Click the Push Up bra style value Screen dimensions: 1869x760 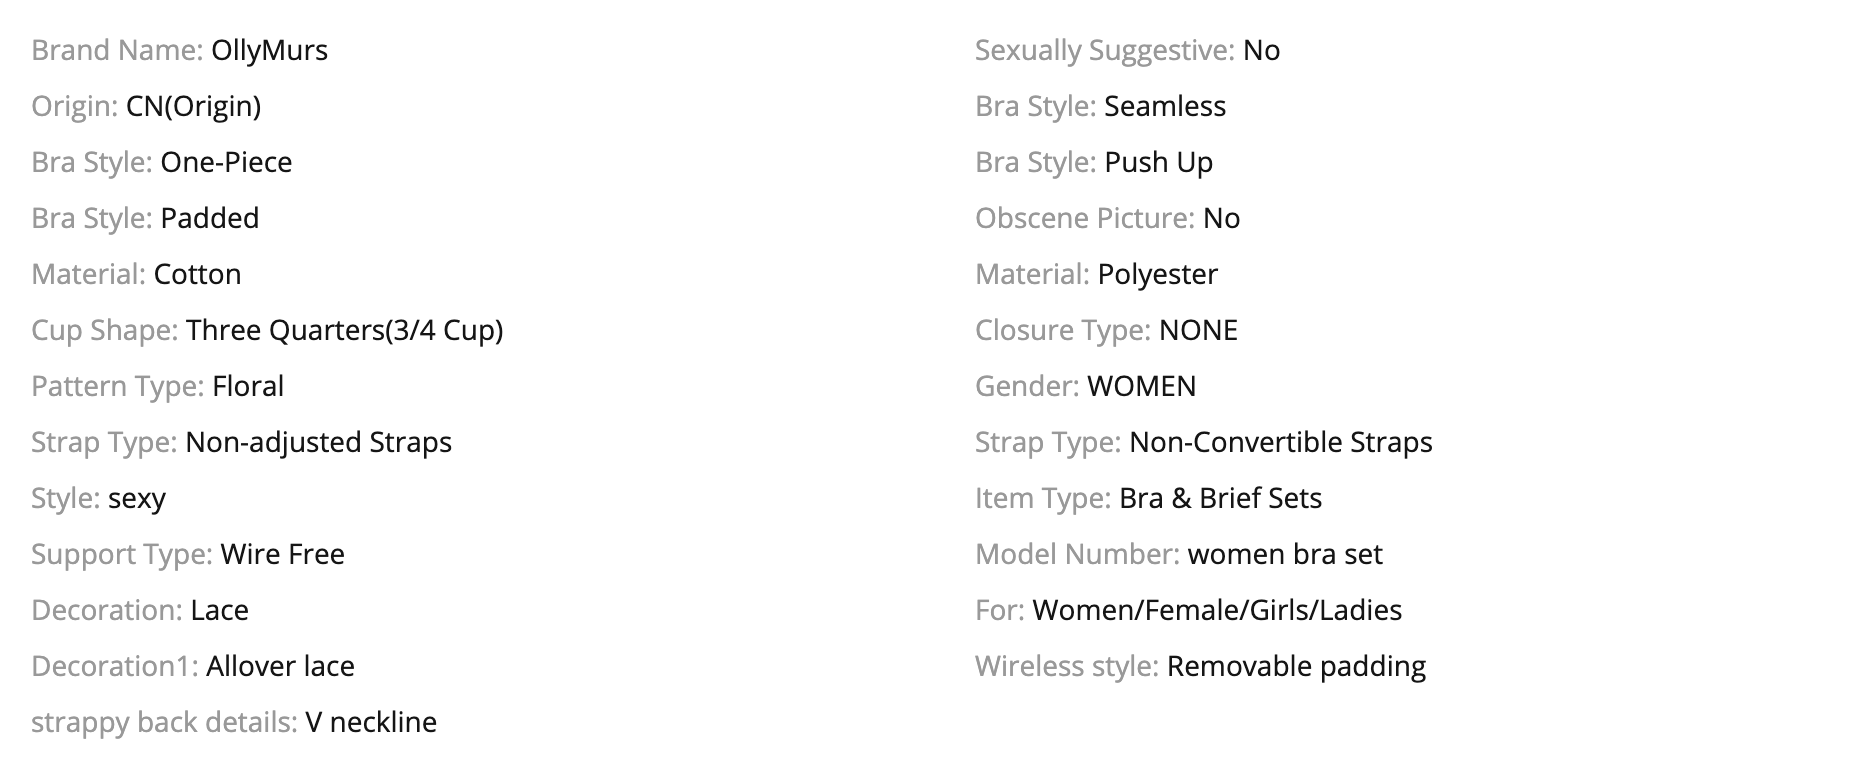click(x=1158, y=162)
